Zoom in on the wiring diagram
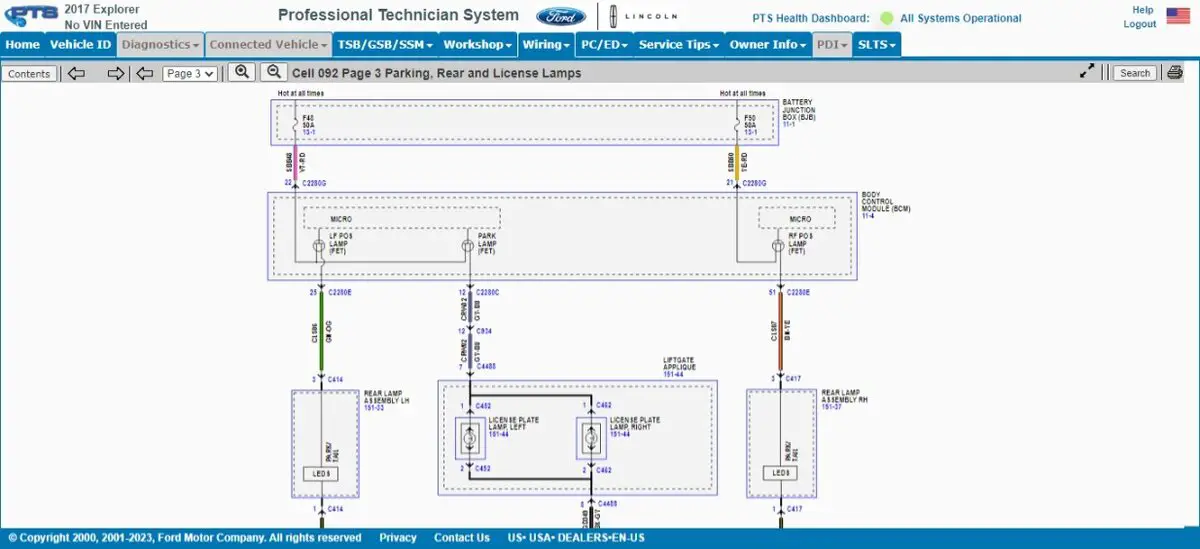 241,72
